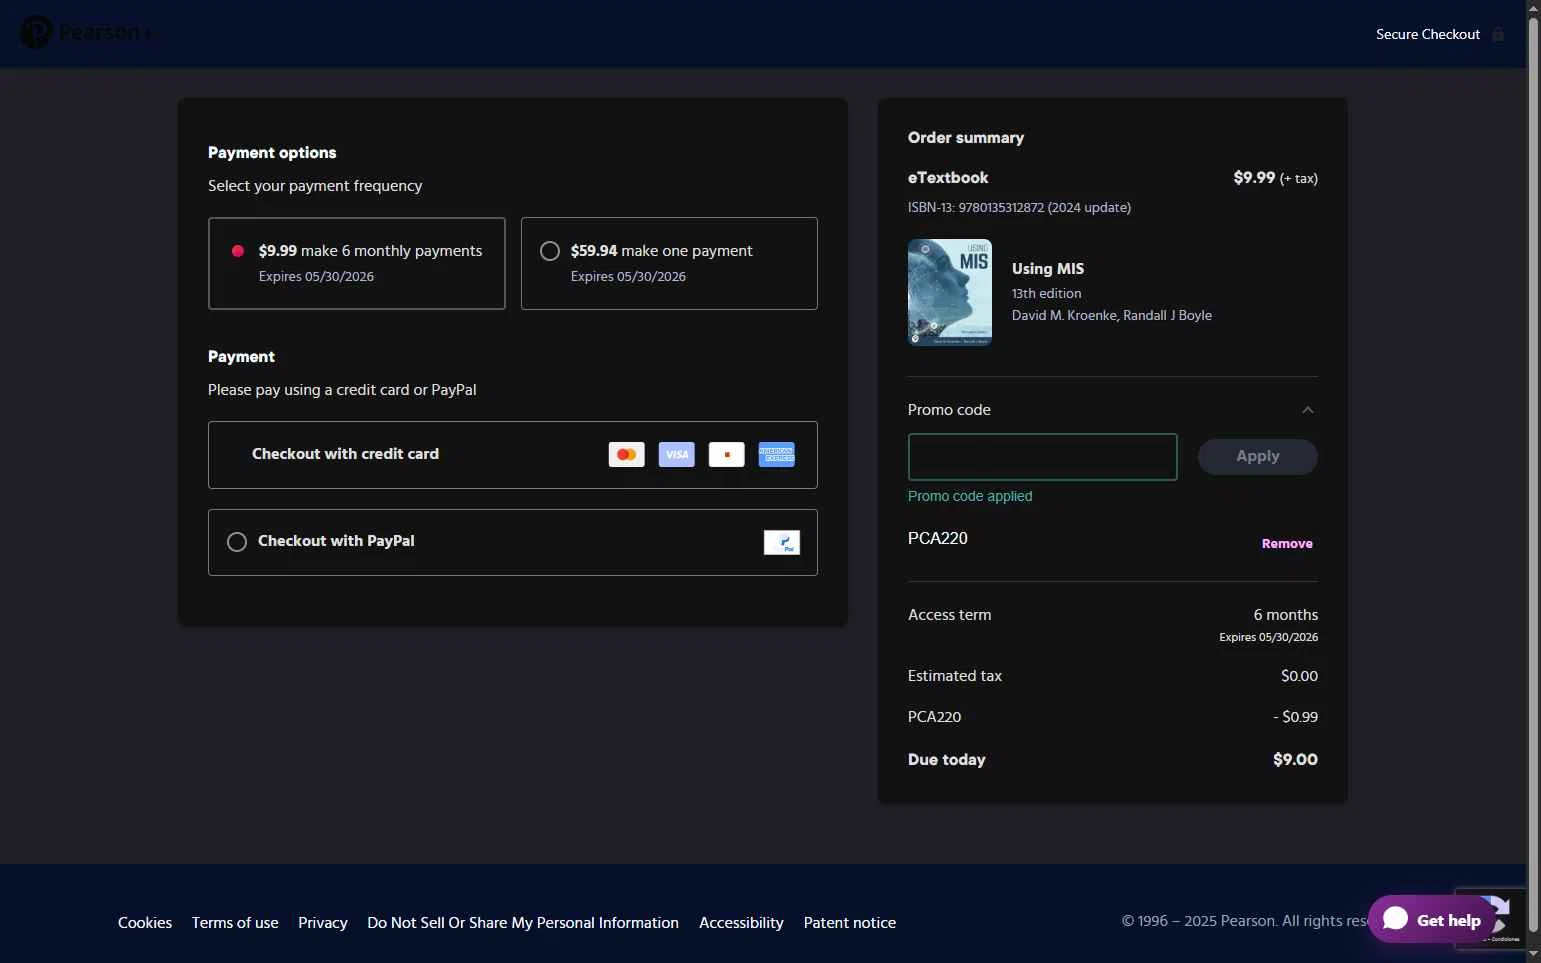Click the 'Due today' $9.00 amount
The image size is (1541, 963).
coord(1295,760)
